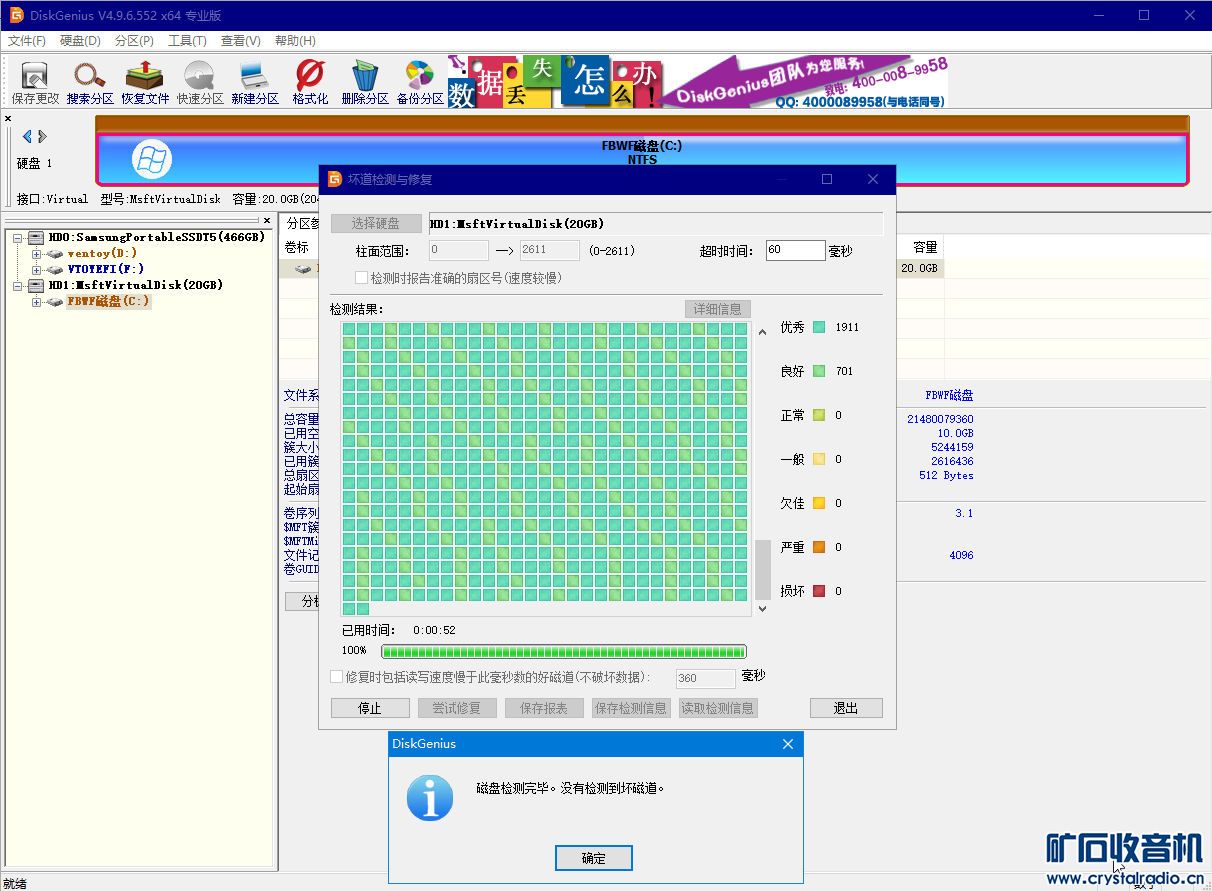Click the info icon in message box

coord(430,797)
